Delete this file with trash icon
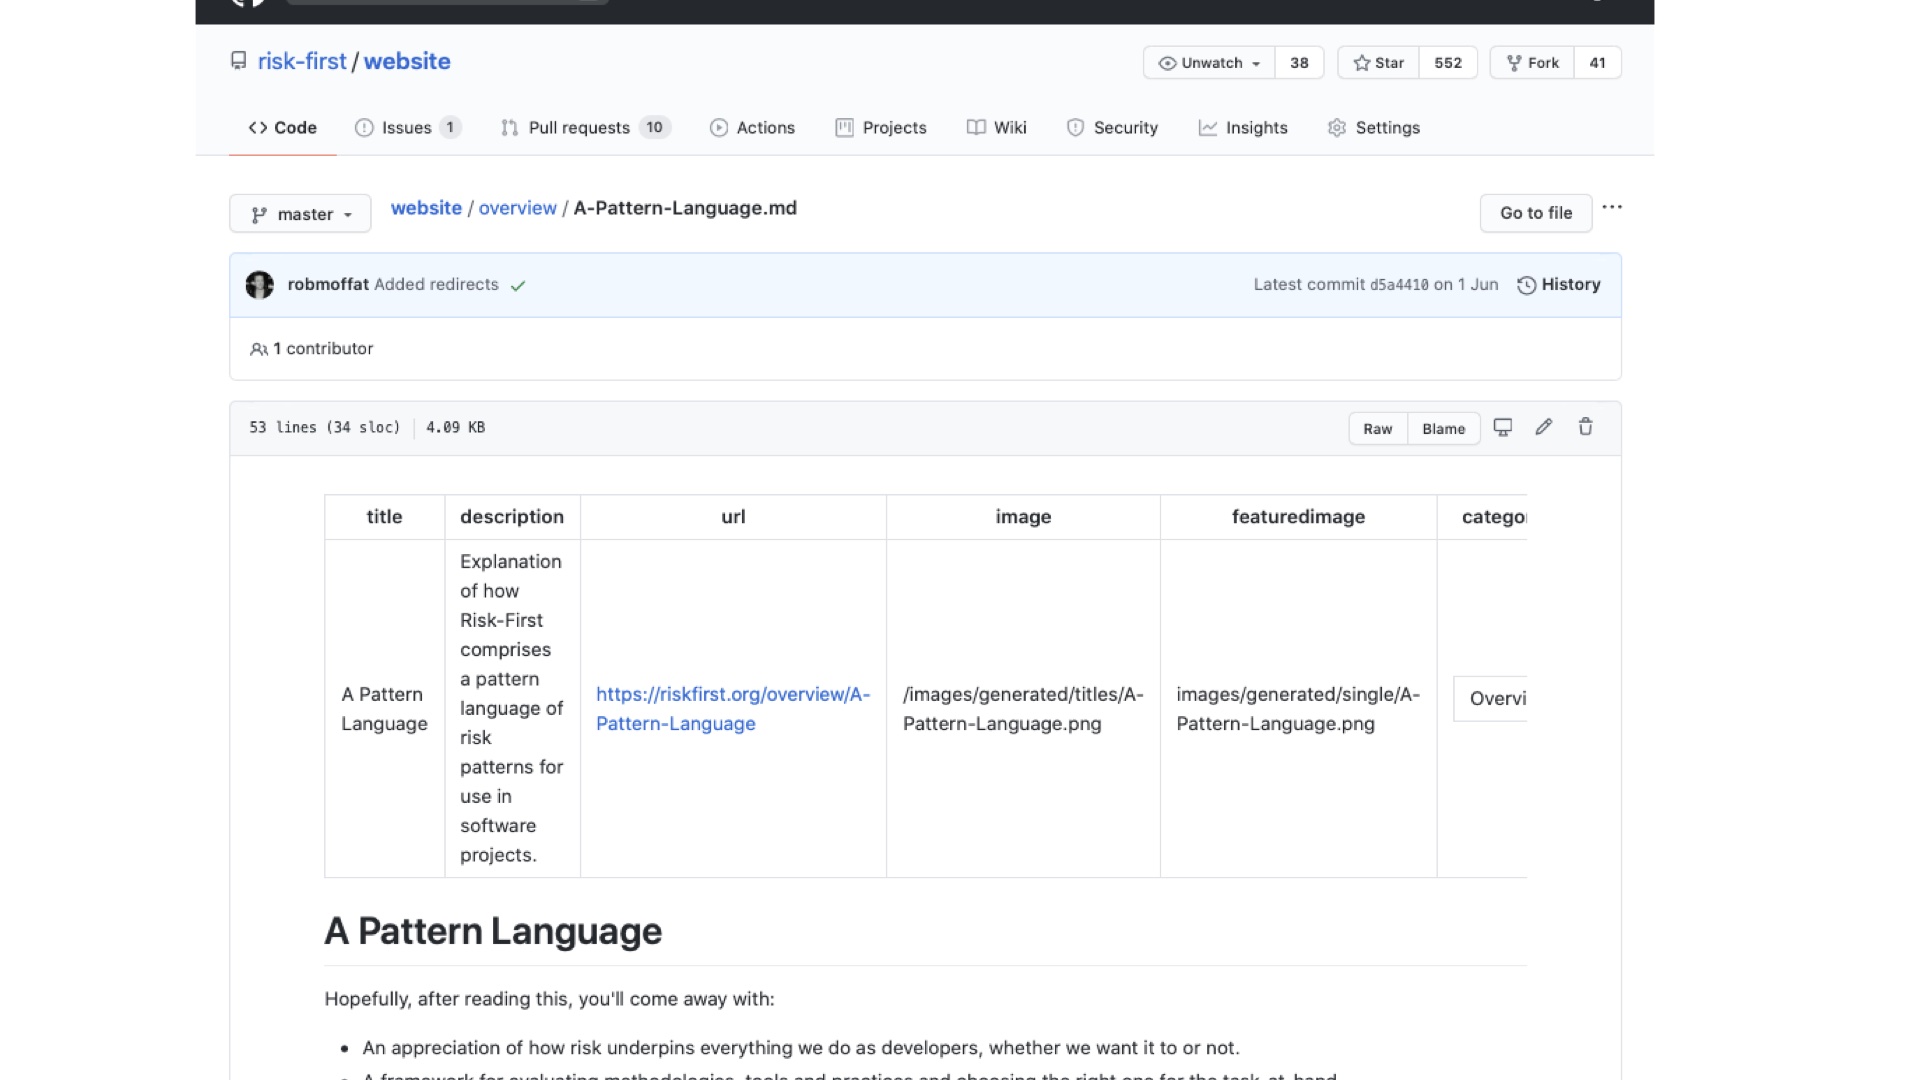Image resolution: width=1920 pixels, height=1080 pixels. click(x=1585, y=427)
